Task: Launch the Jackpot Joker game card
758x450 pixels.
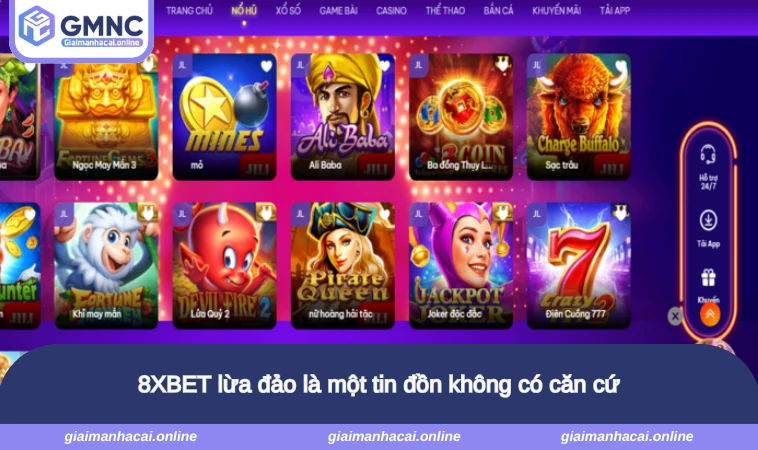Action: tap(461, 265)
